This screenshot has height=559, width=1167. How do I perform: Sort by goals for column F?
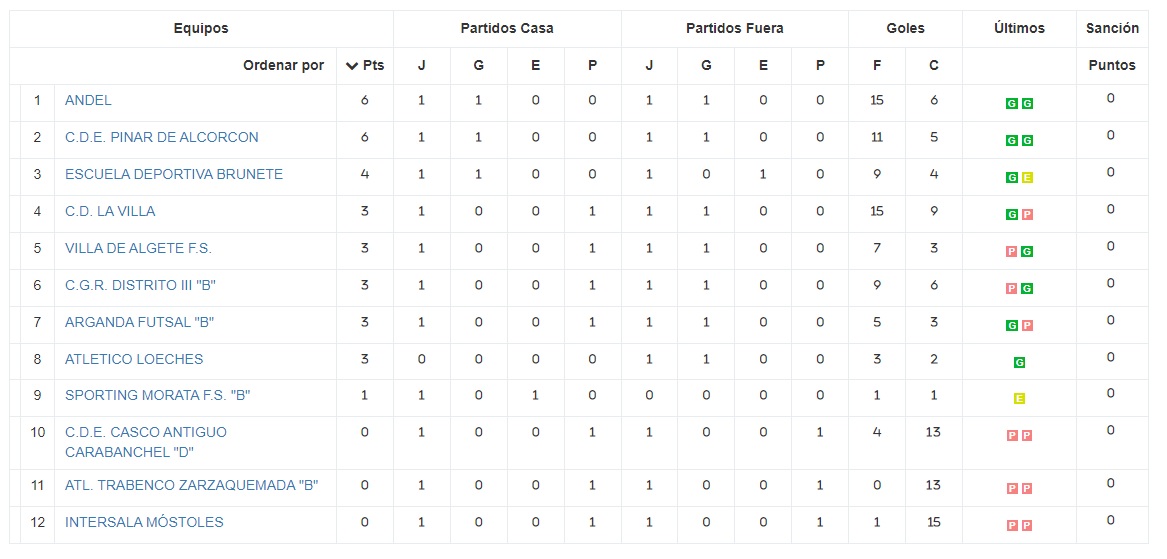pos(877,66)
